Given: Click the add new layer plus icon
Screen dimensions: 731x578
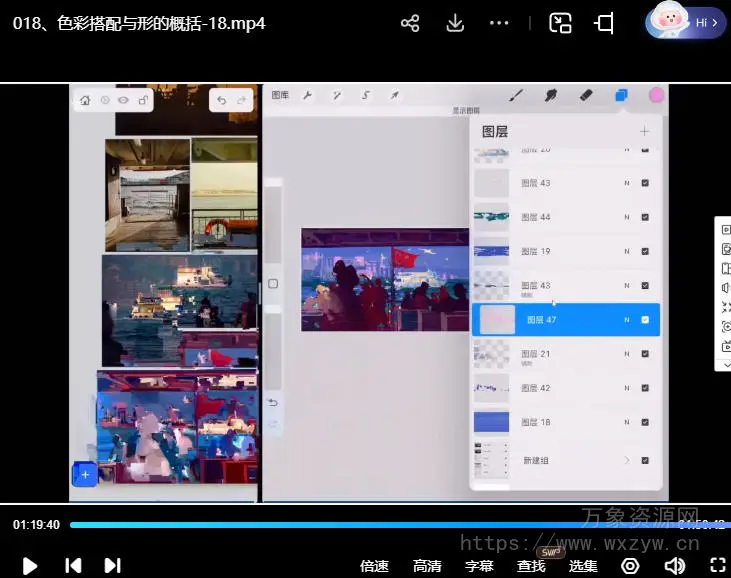Looking at the screenshot, I should tap(644, 131).
